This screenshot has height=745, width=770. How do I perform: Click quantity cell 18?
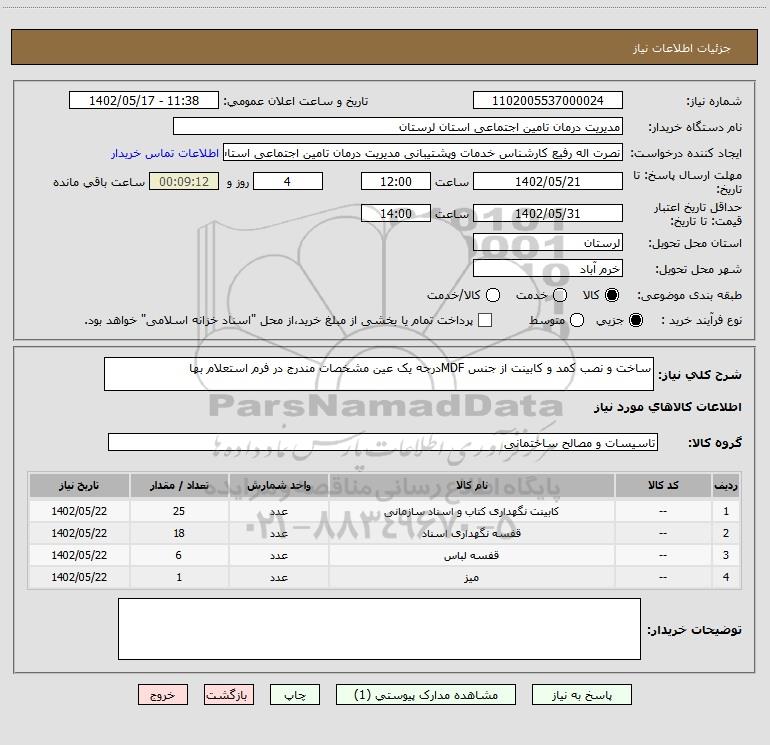pos(179,533)
